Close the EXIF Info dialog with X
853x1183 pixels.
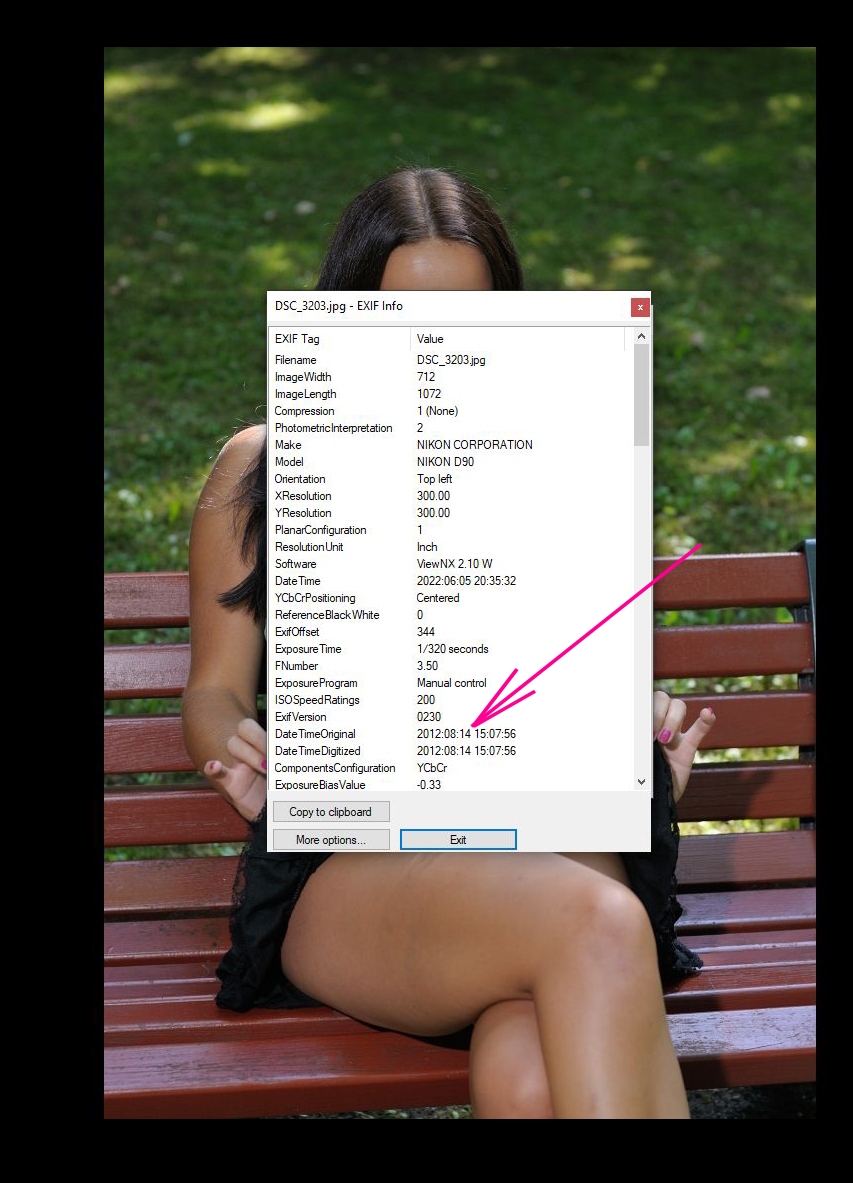640,307
